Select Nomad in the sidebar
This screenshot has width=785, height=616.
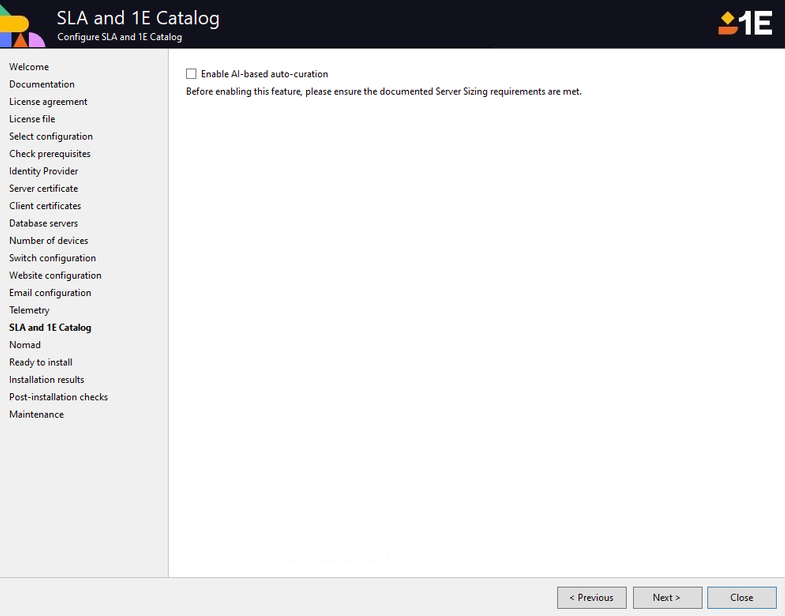(25, 345)
